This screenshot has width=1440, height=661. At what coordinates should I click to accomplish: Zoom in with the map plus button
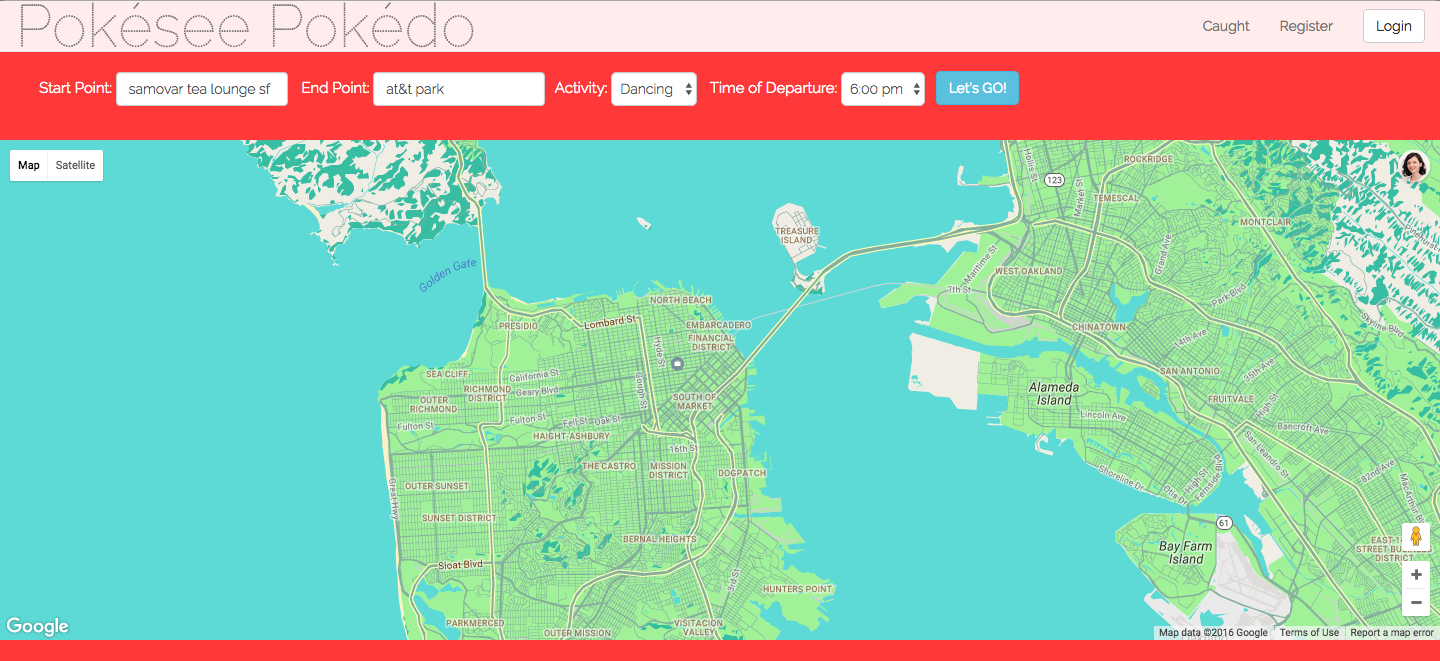click(x=1416, y=575)
